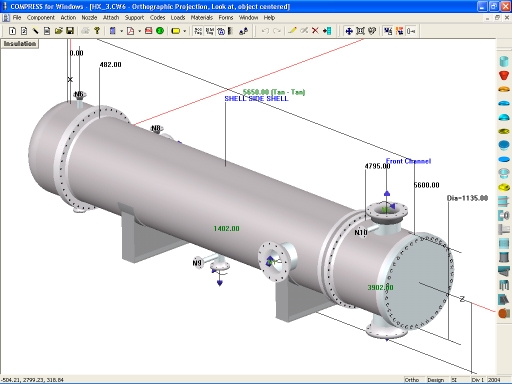Click the blue vessel report icon
This screenshot has height=384, width=512.
point(113,31)
